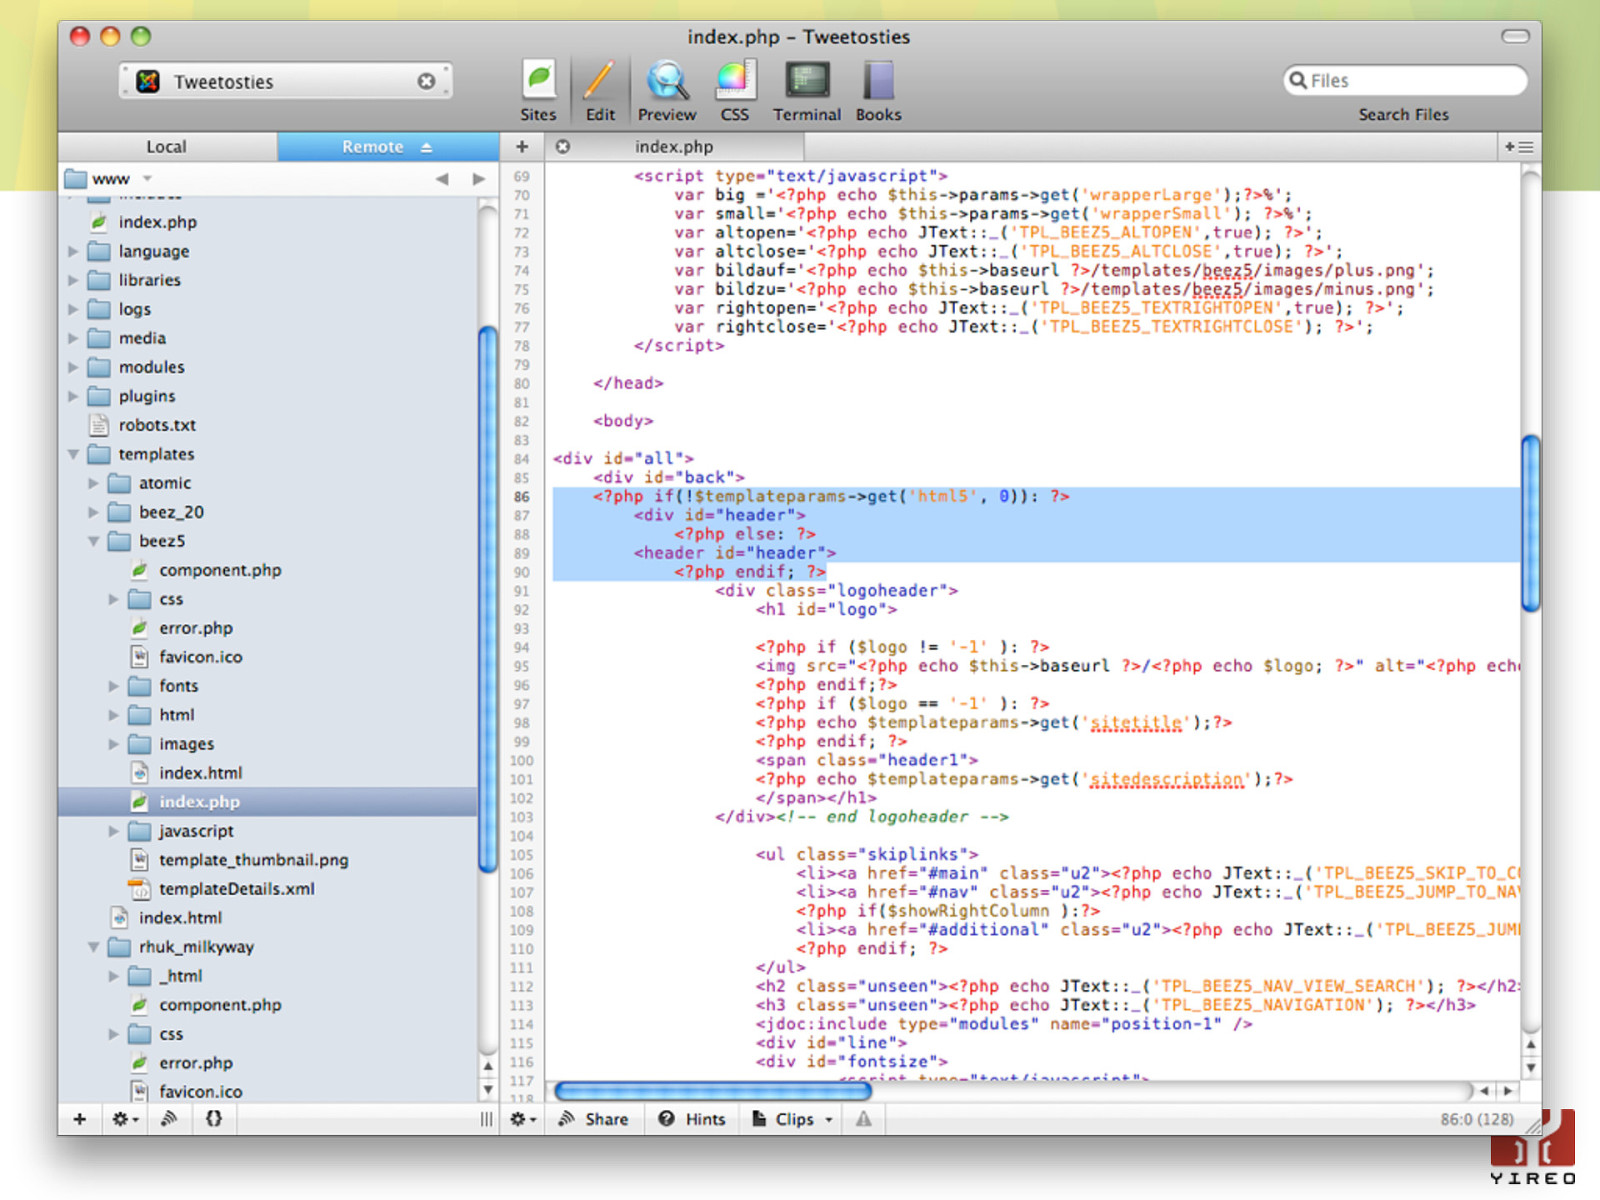
Task: Click the horizontal editor scrollbar
Action: point(712,1091)
